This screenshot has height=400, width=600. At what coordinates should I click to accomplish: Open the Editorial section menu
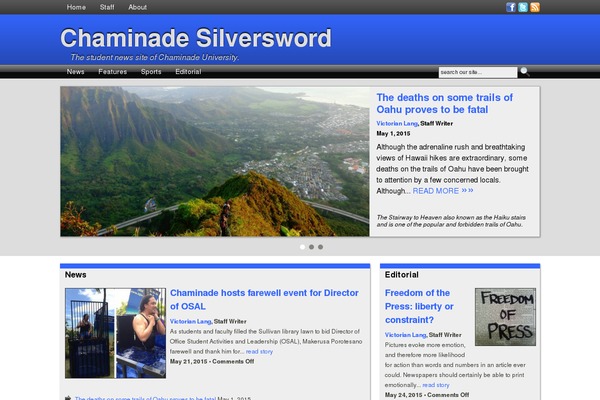[x=188, y=72]
